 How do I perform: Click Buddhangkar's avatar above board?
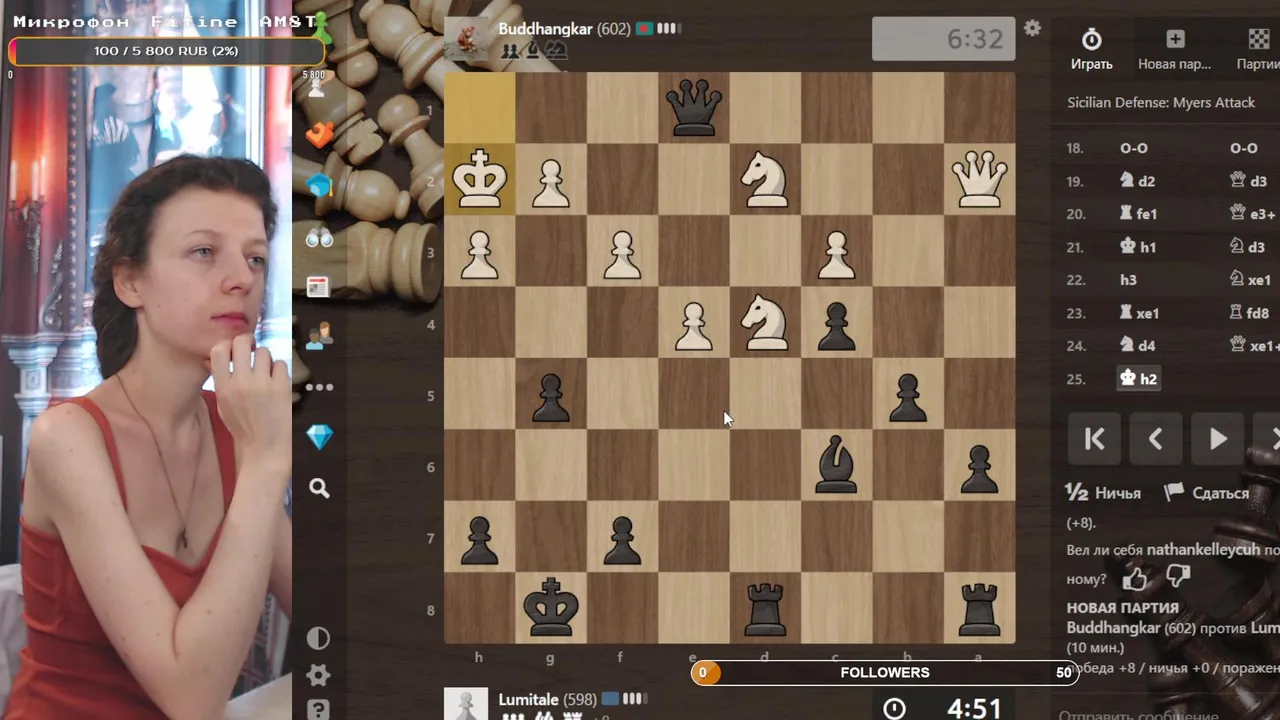(x=465, y=39)
